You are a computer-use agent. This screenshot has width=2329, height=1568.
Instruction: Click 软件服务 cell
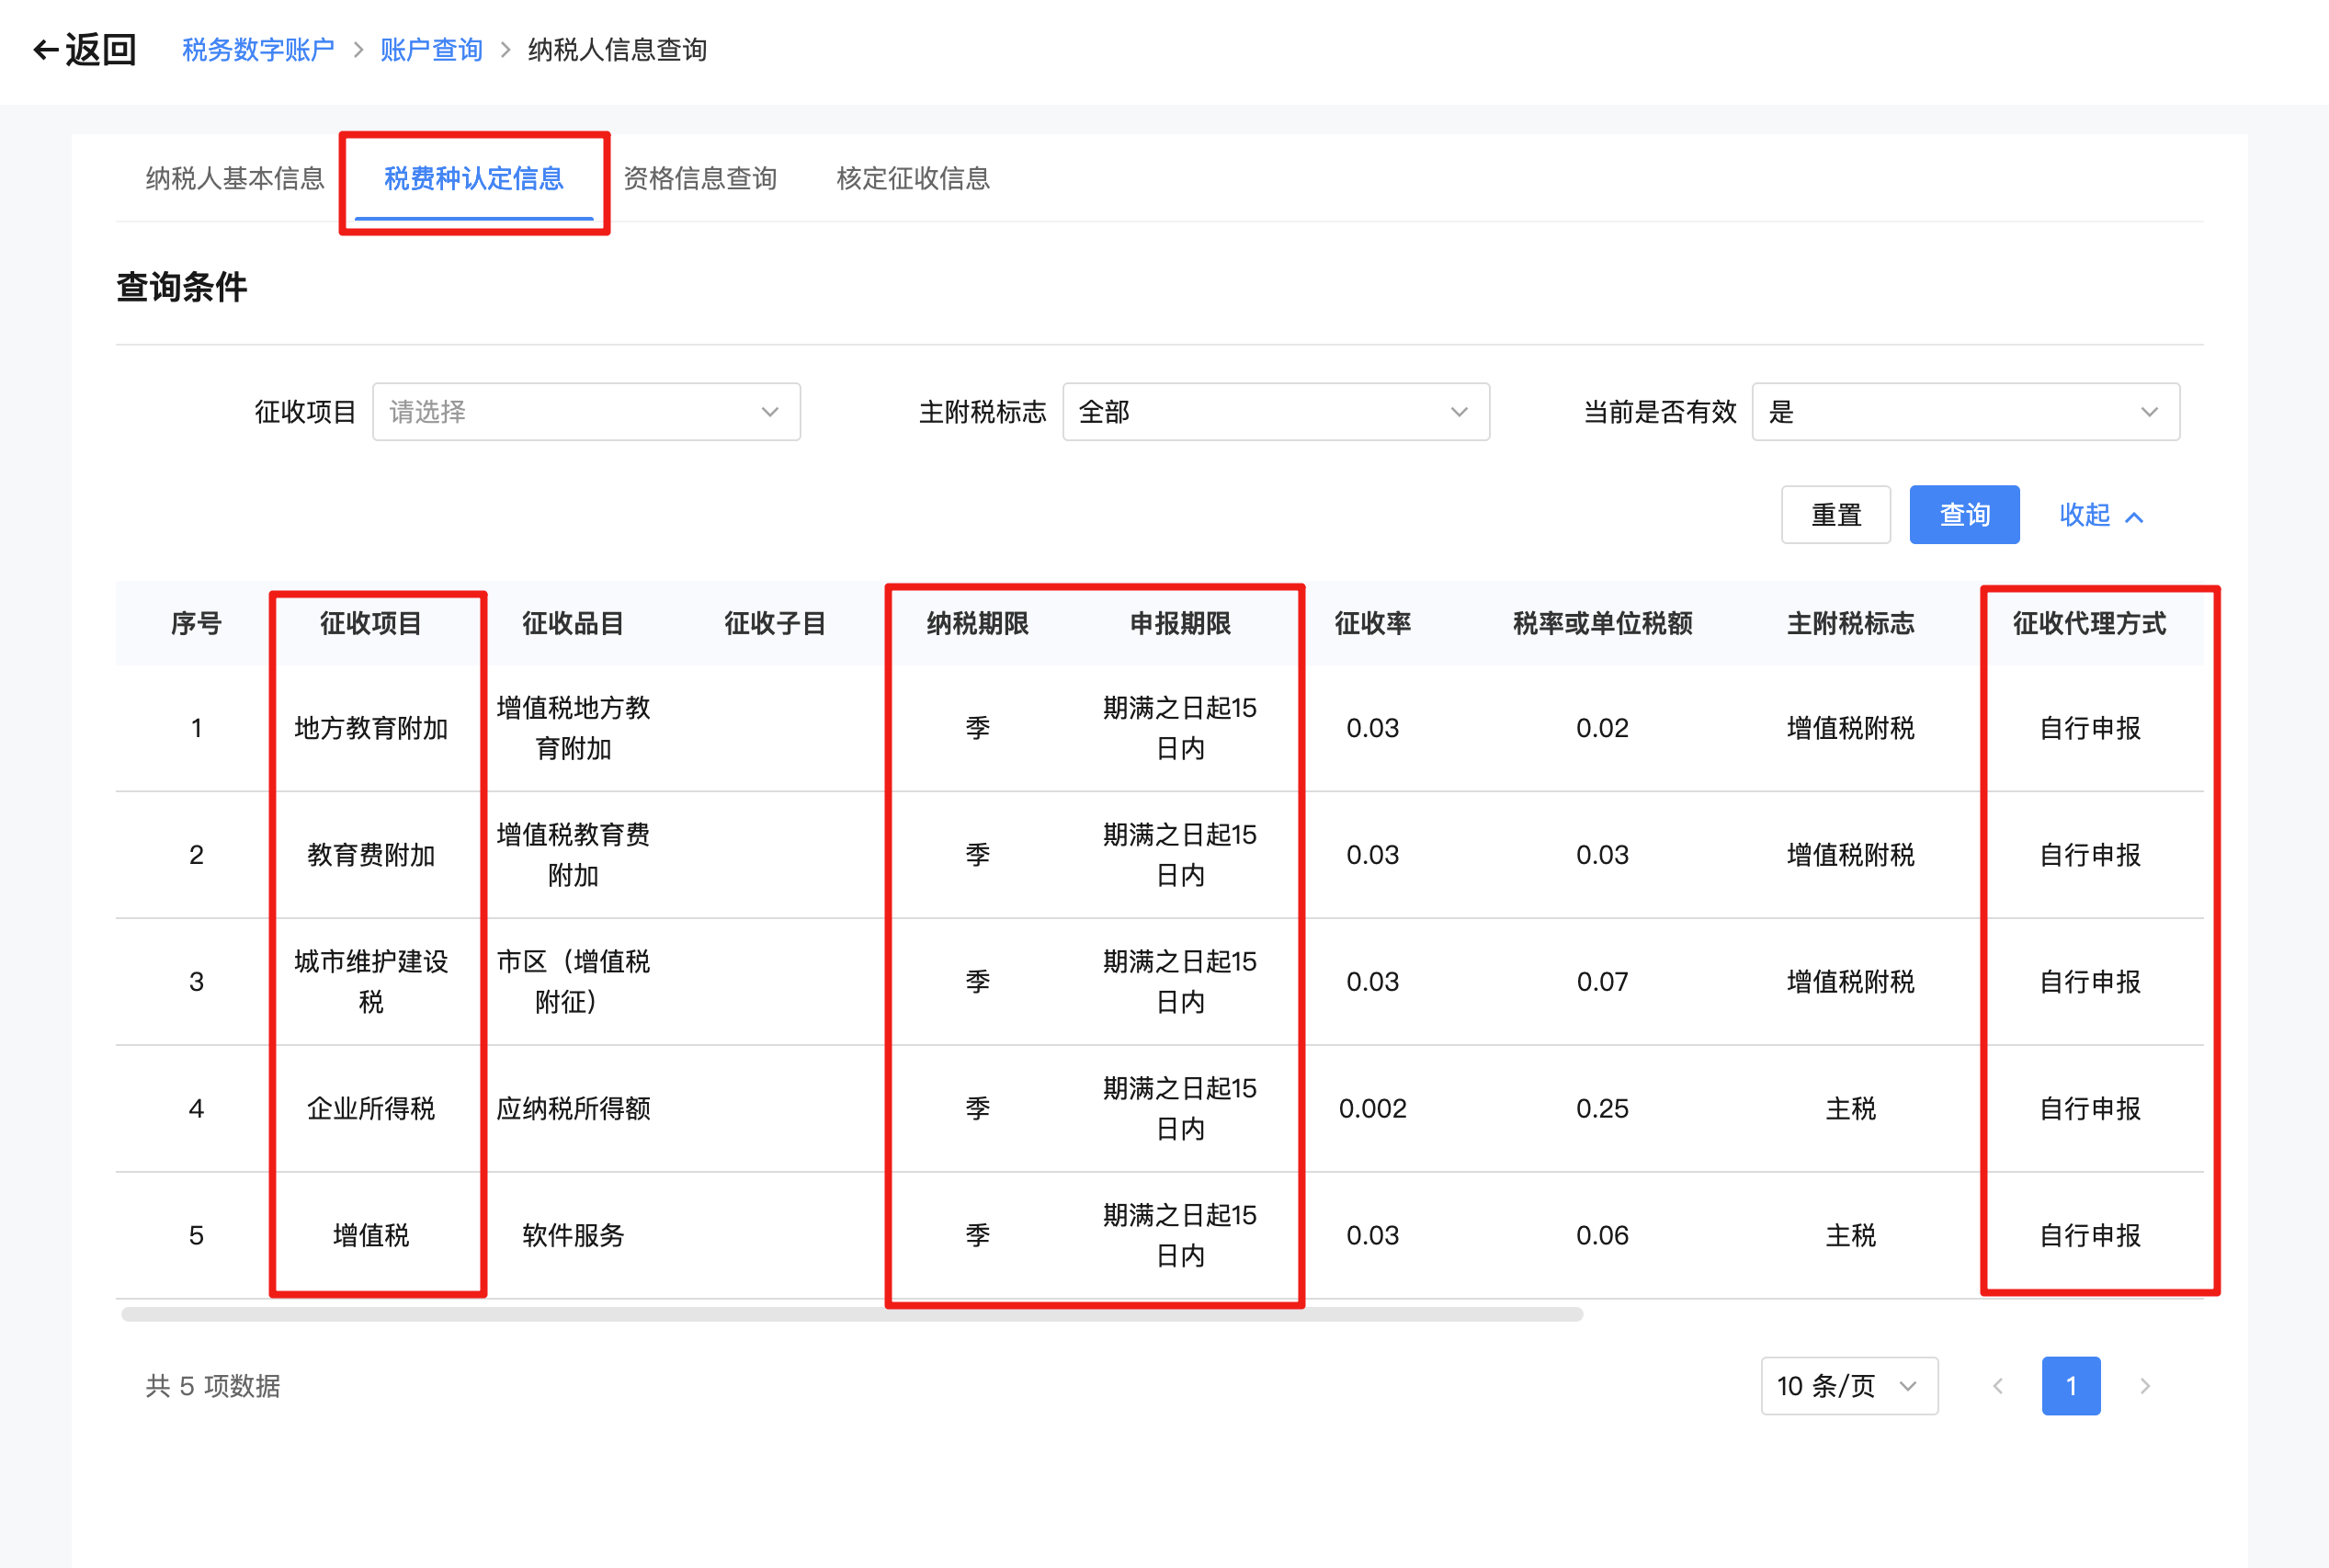coord(573,1235)
